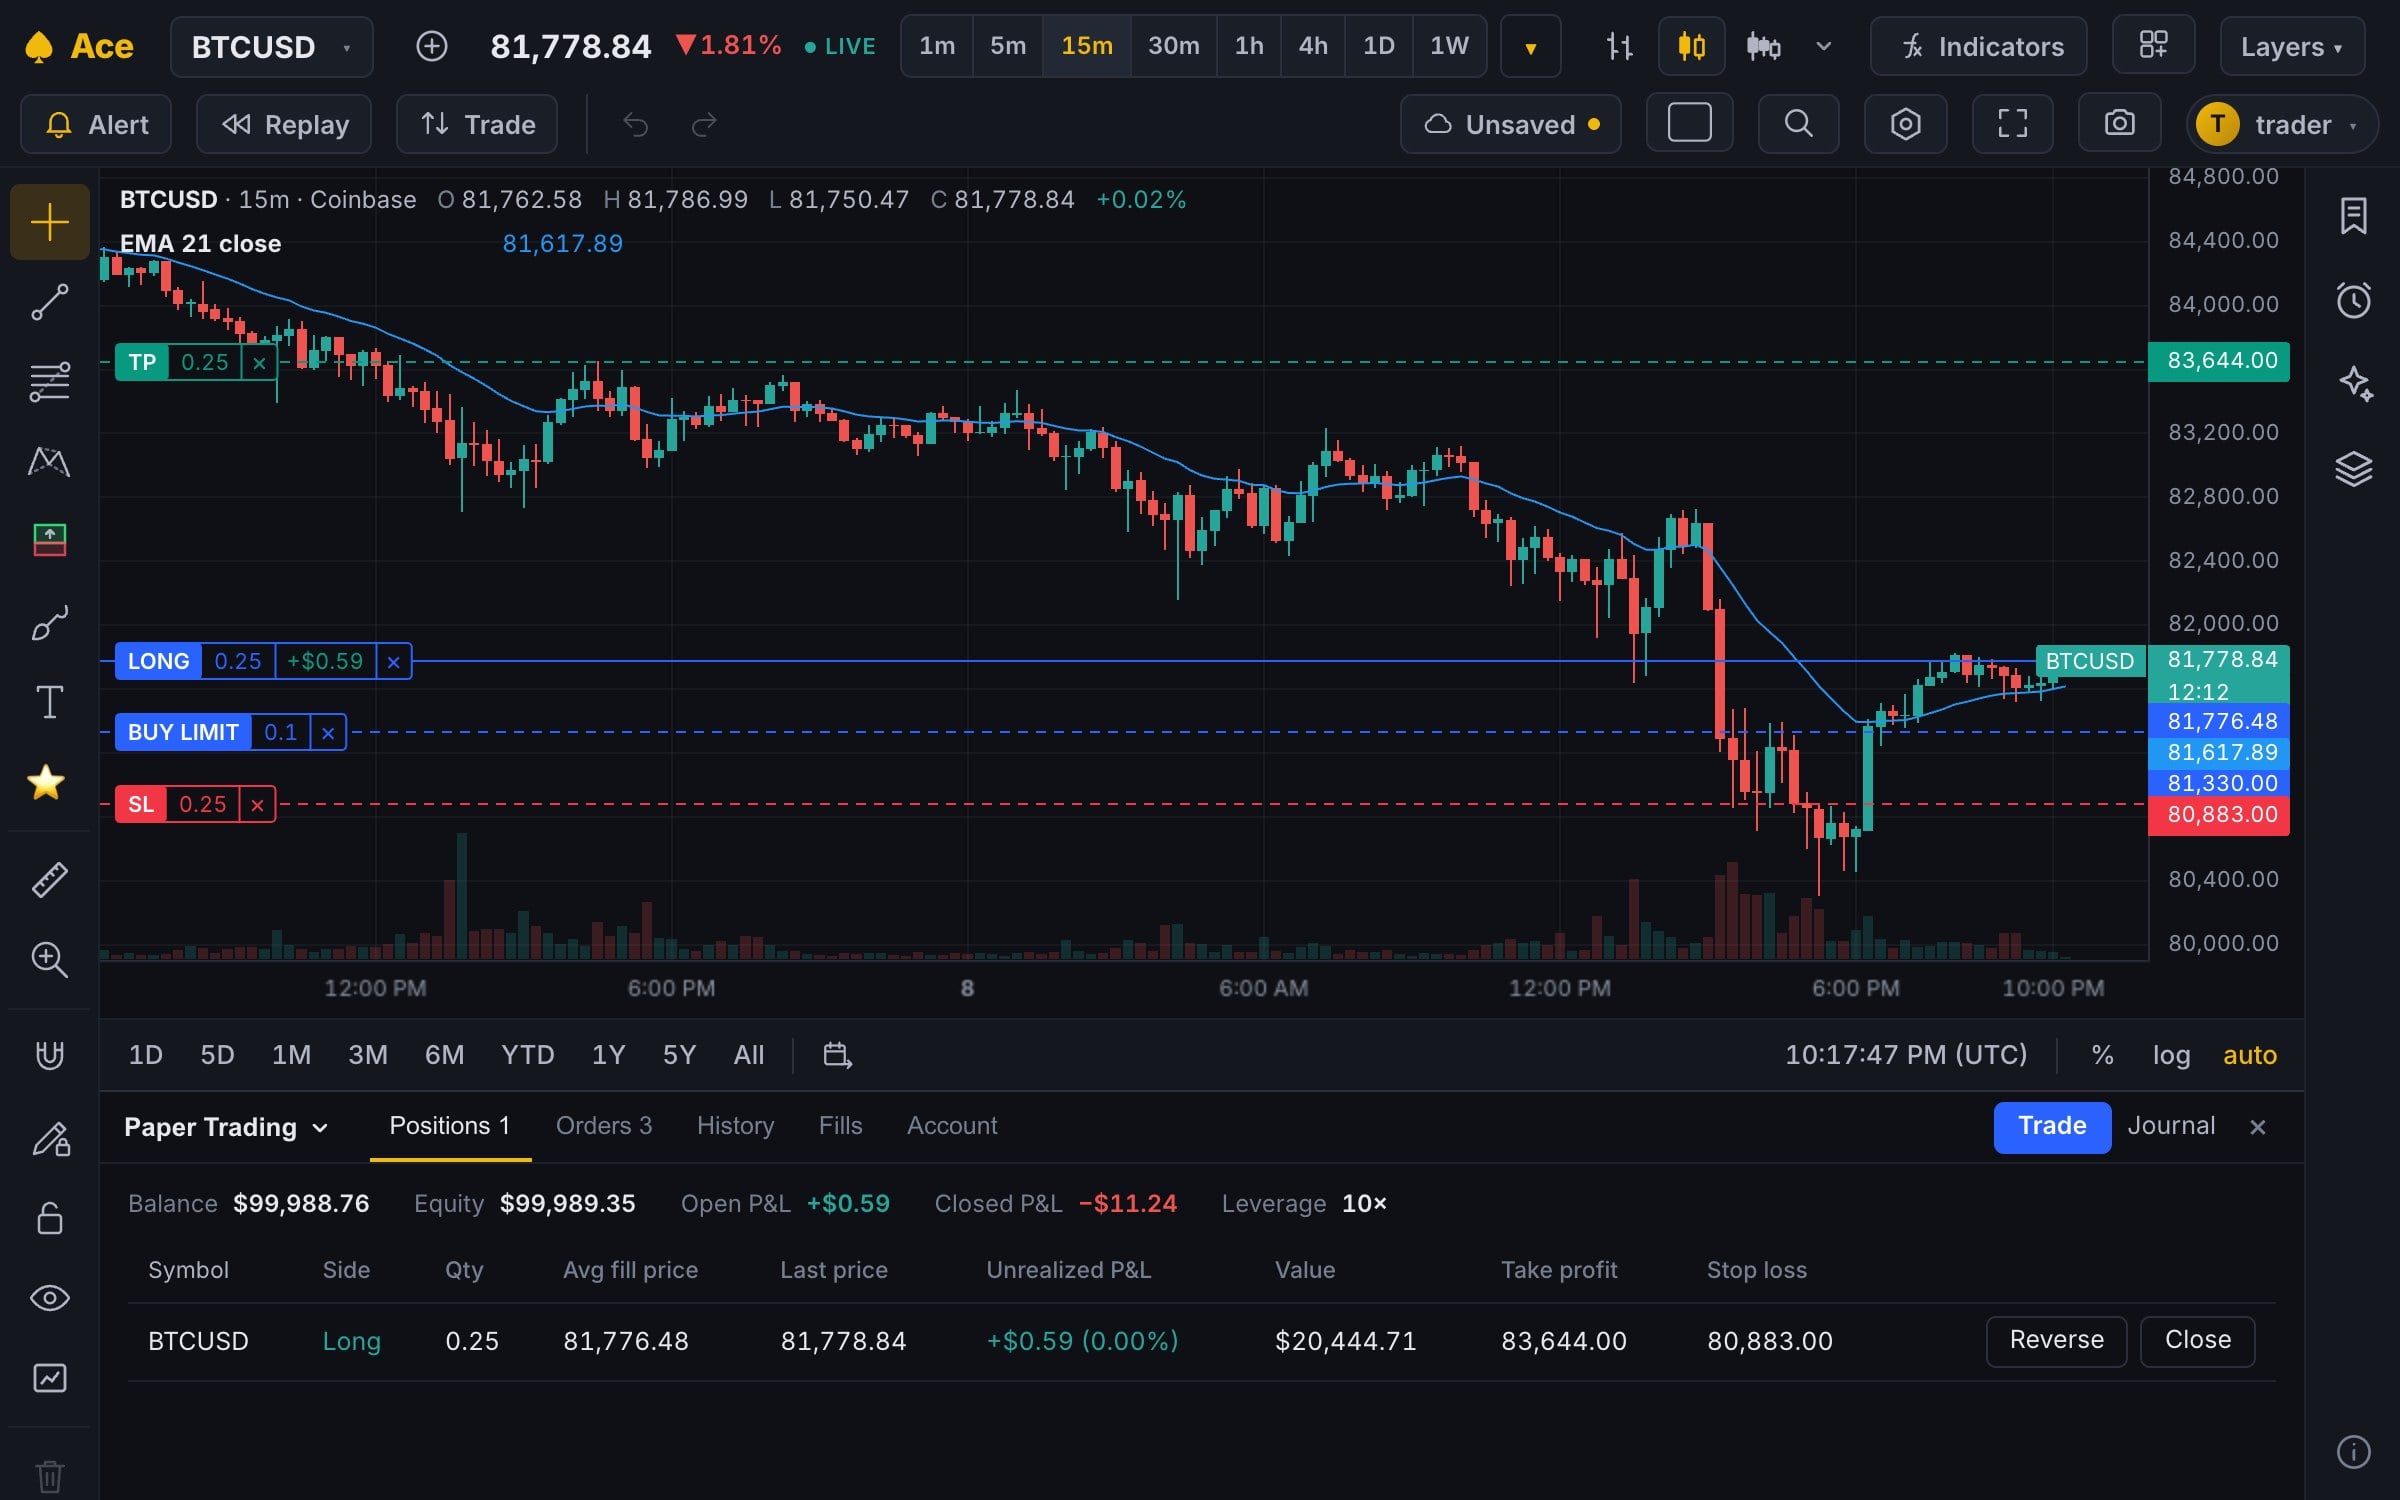Switch to the Orders 3 tab
The width and height of the screenshot is (2400, 1500).
coord(603,1126)
